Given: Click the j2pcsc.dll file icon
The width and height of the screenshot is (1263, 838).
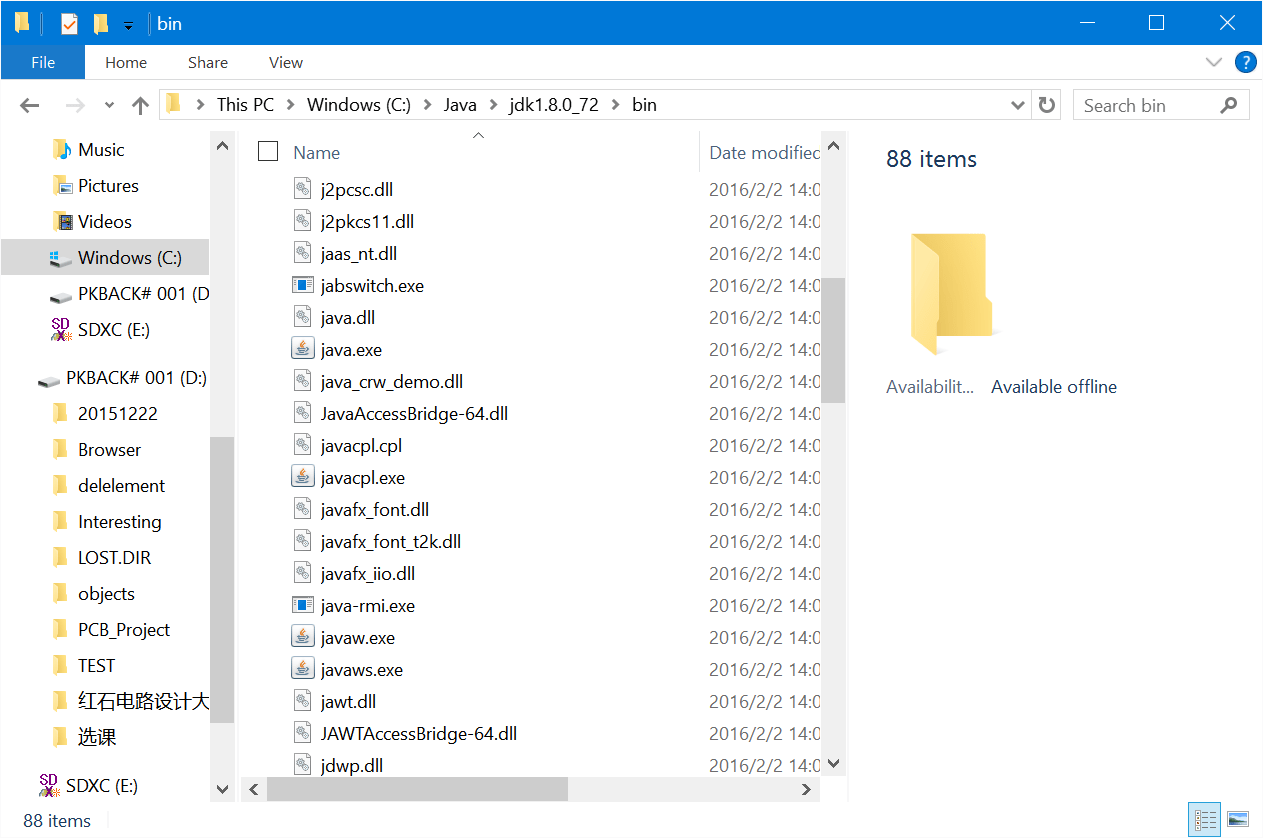Looking at the screenshot, I should point(302,189).
